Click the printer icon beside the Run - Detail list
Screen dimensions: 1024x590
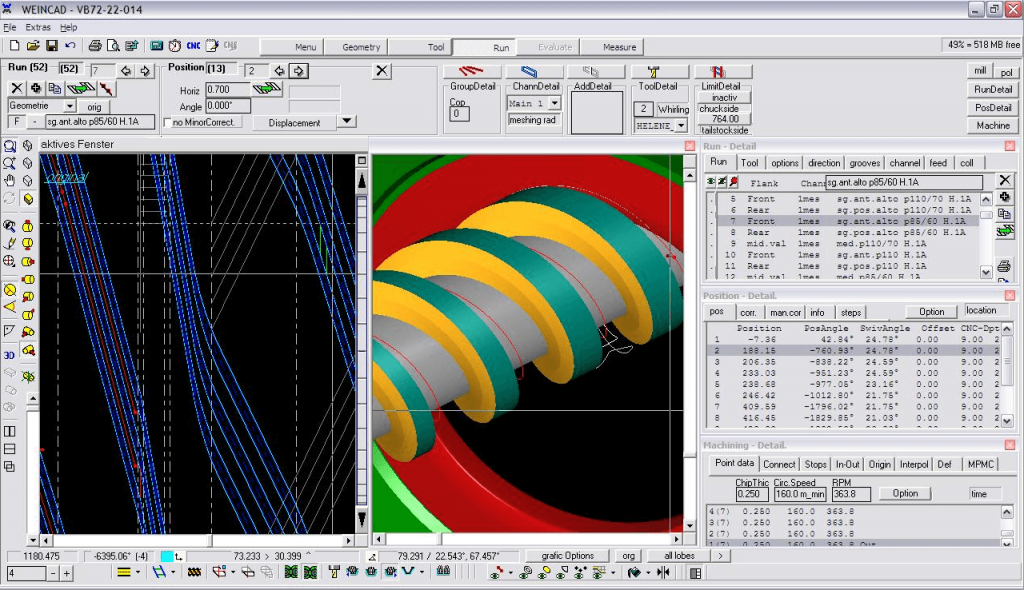click(x=1004, y=266)
